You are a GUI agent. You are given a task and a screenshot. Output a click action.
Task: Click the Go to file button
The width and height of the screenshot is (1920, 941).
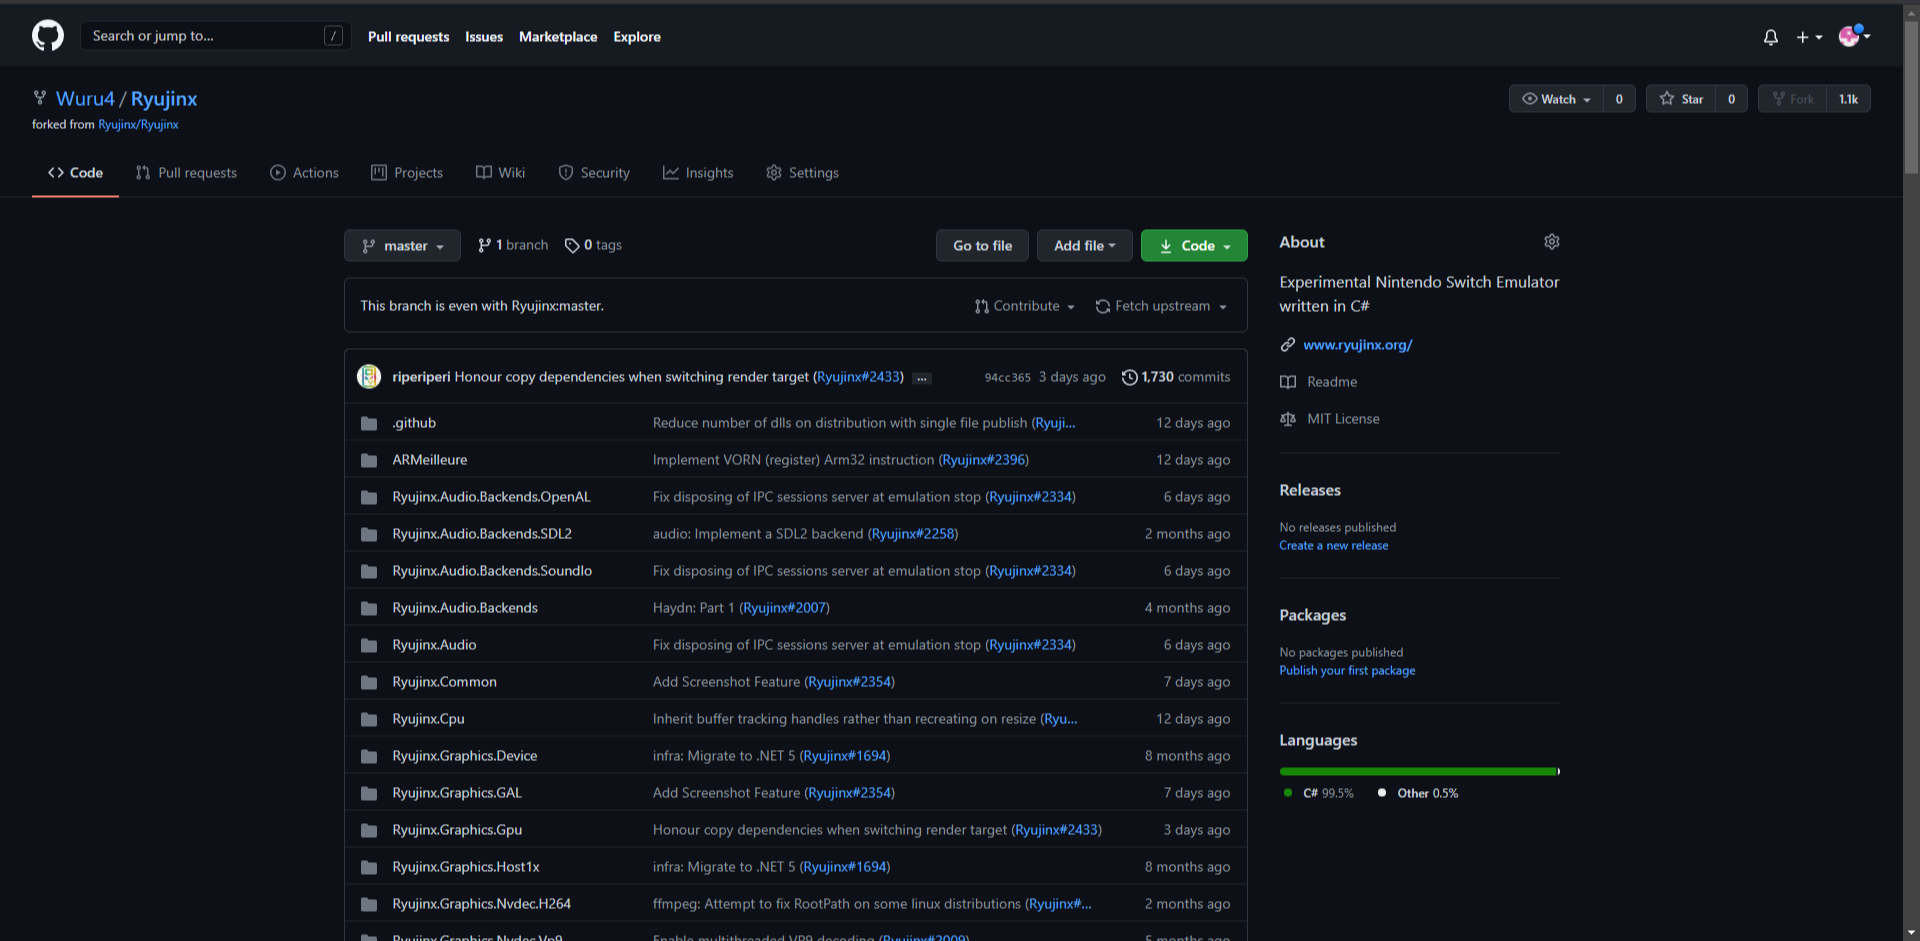(982, 246)
